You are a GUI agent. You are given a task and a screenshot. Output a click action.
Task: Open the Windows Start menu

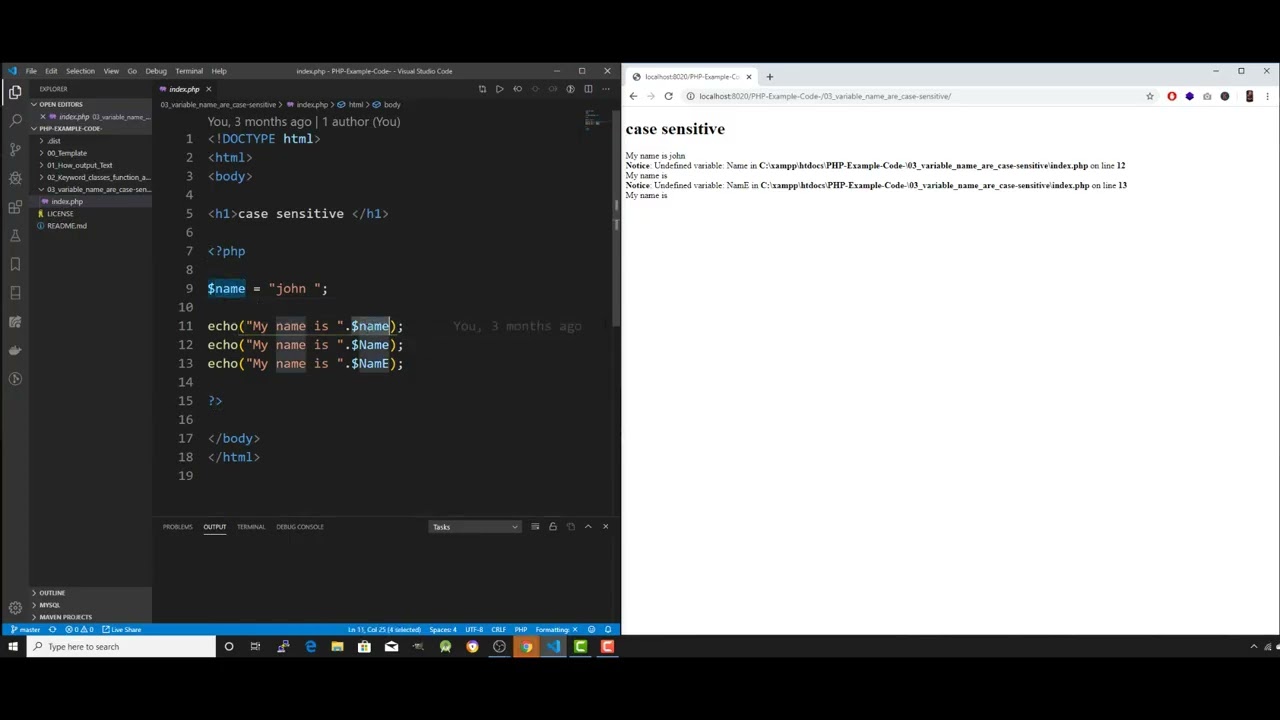pos(12,647)
